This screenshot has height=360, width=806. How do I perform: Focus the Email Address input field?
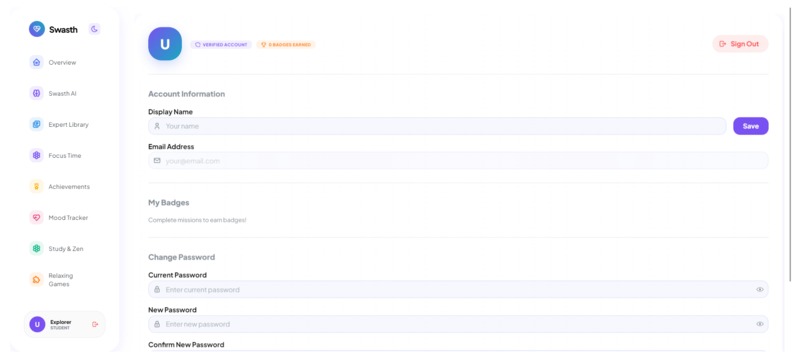[x=458, y=160]
